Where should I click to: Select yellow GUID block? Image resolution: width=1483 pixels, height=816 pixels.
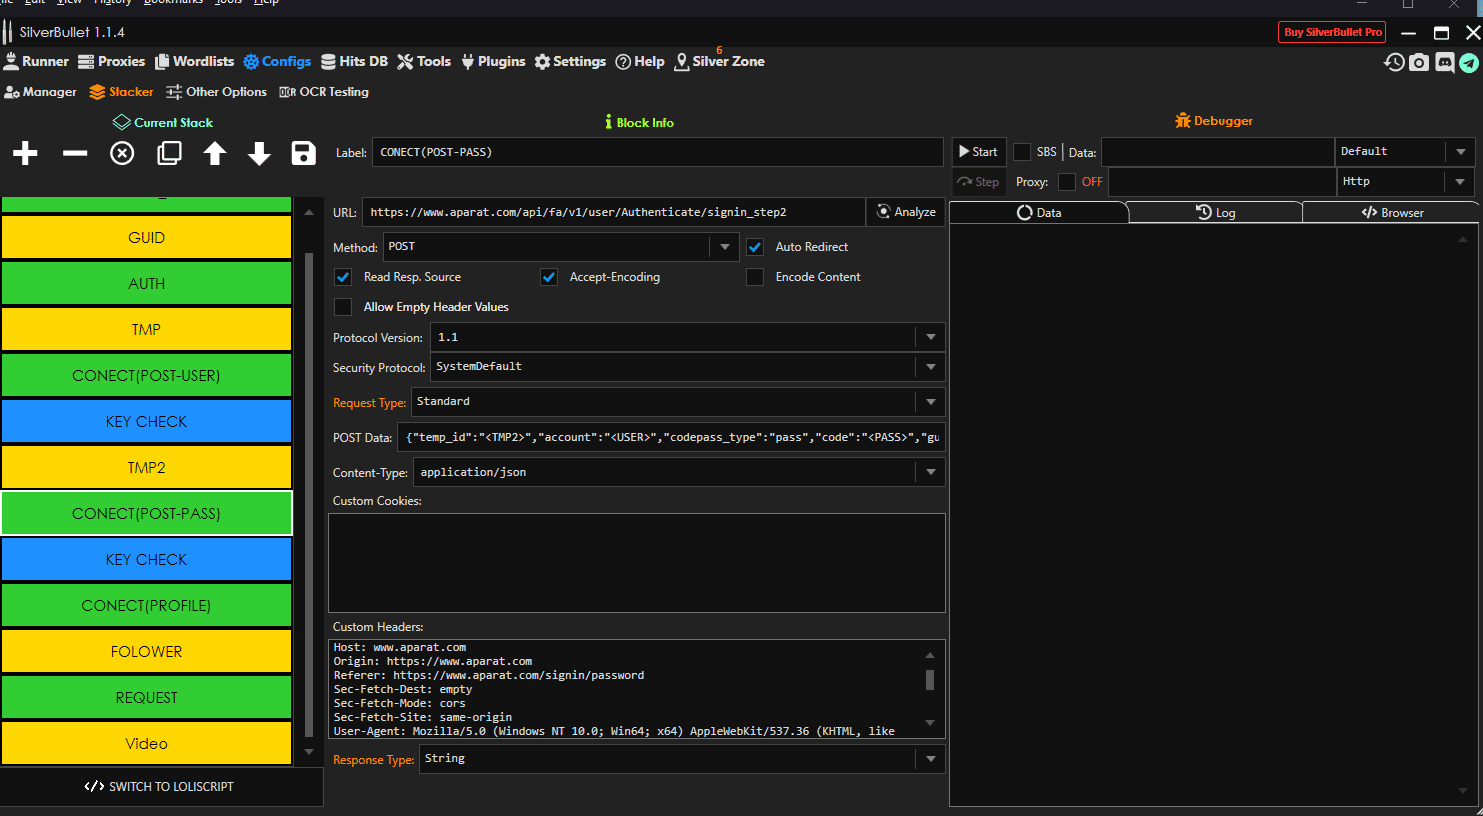[146, 238]
